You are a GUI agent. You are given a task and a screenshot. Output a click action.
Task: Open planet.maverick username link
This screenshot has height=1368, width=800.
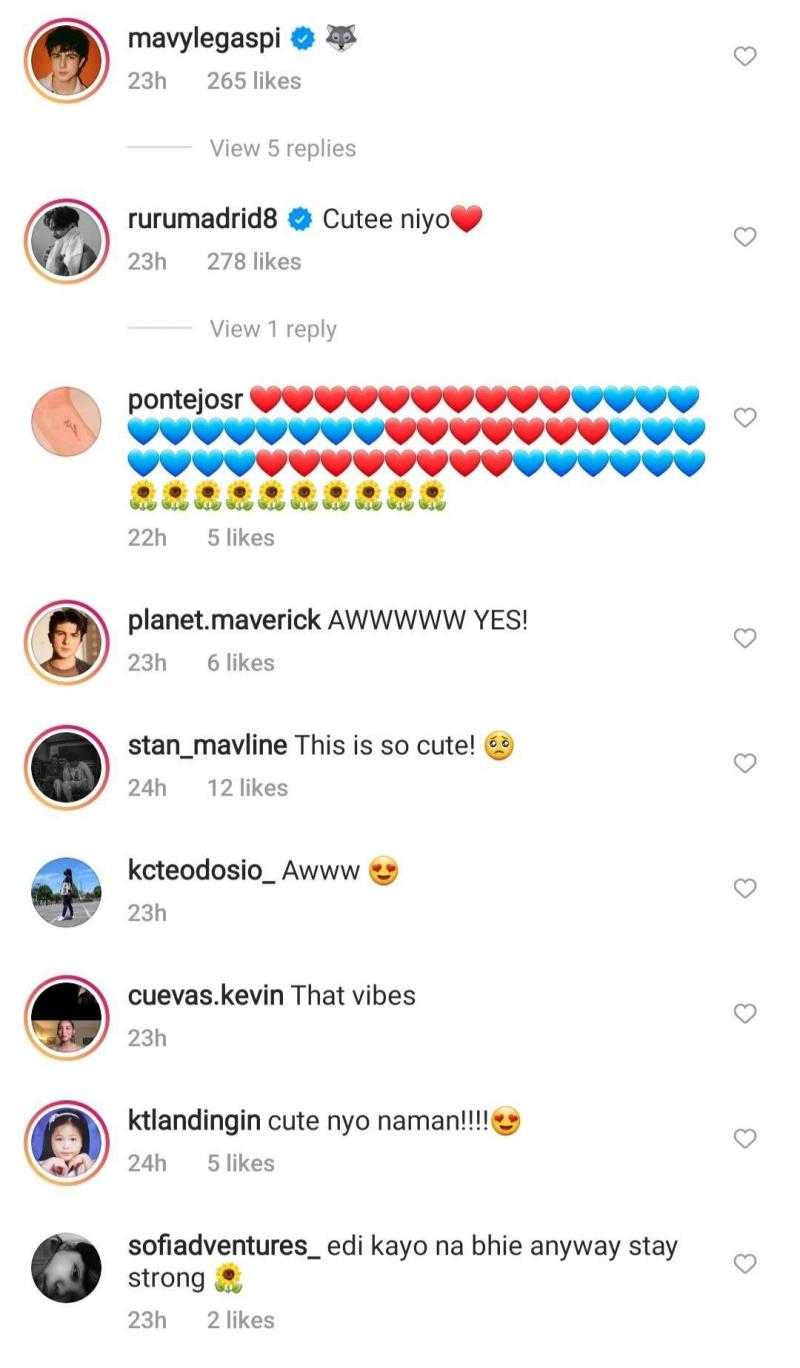(224, 620)
